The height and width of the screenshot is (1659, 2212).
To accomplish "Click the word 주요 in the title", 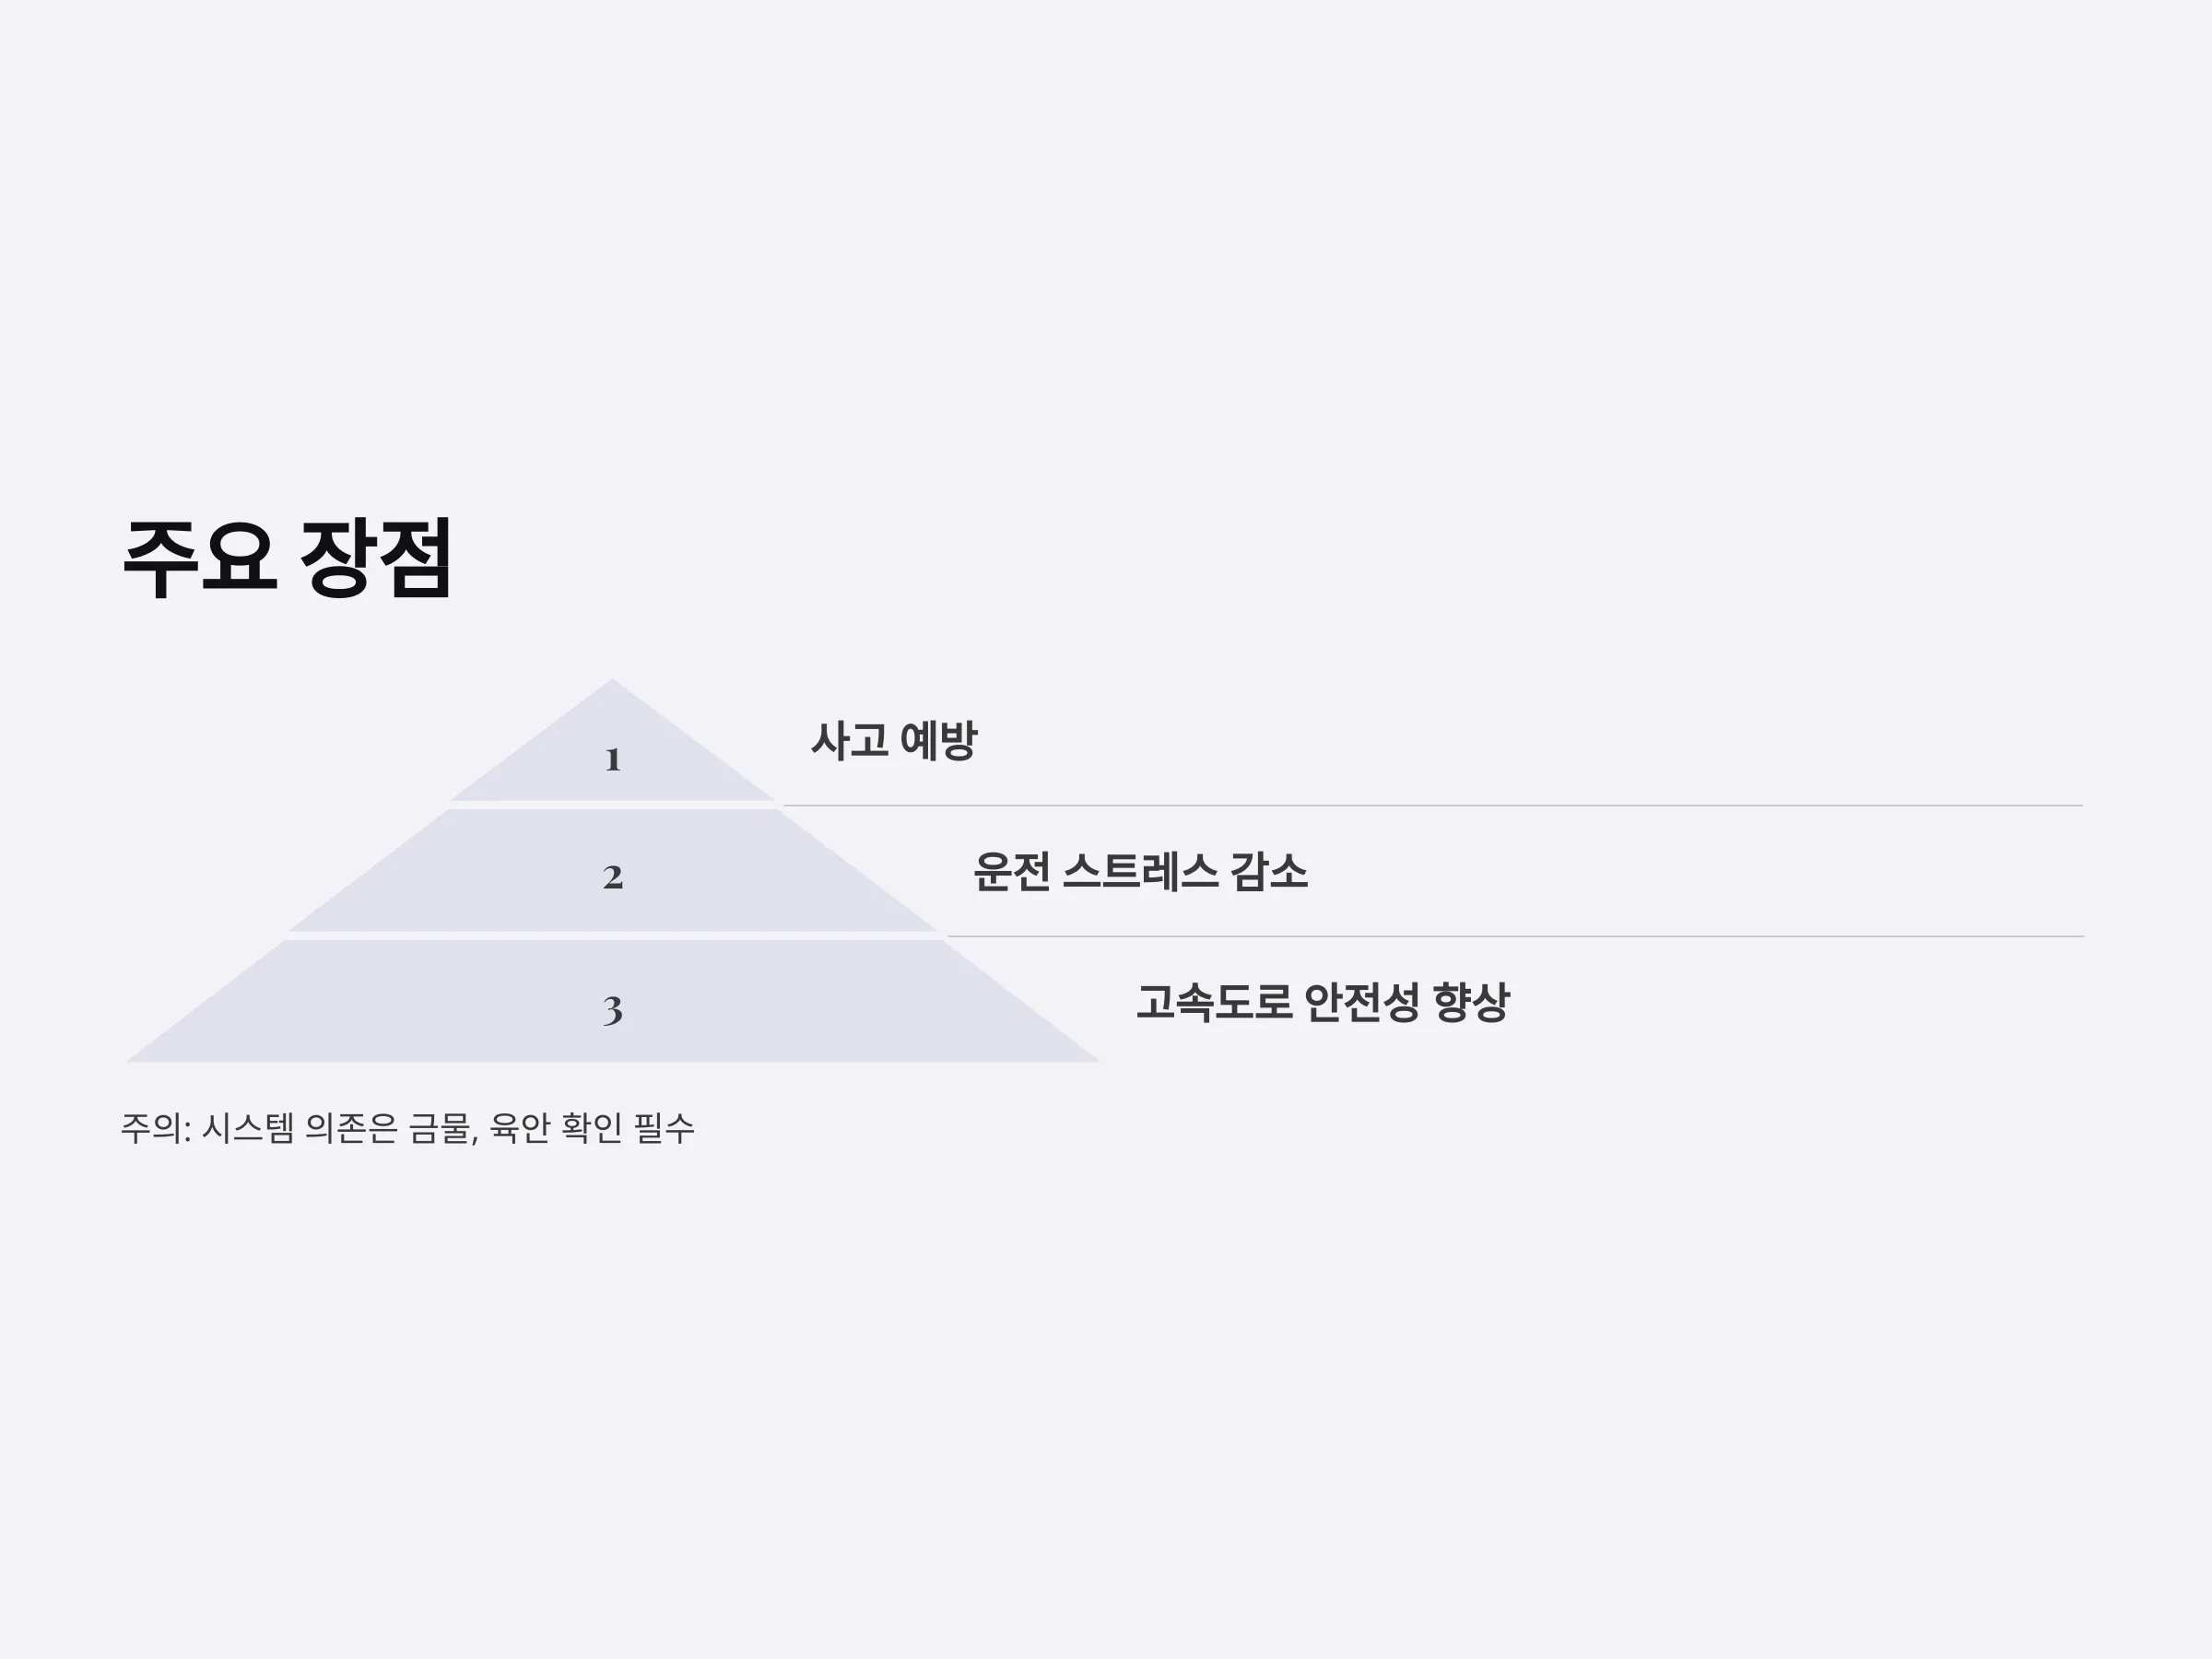I will (x=199, y=558).
